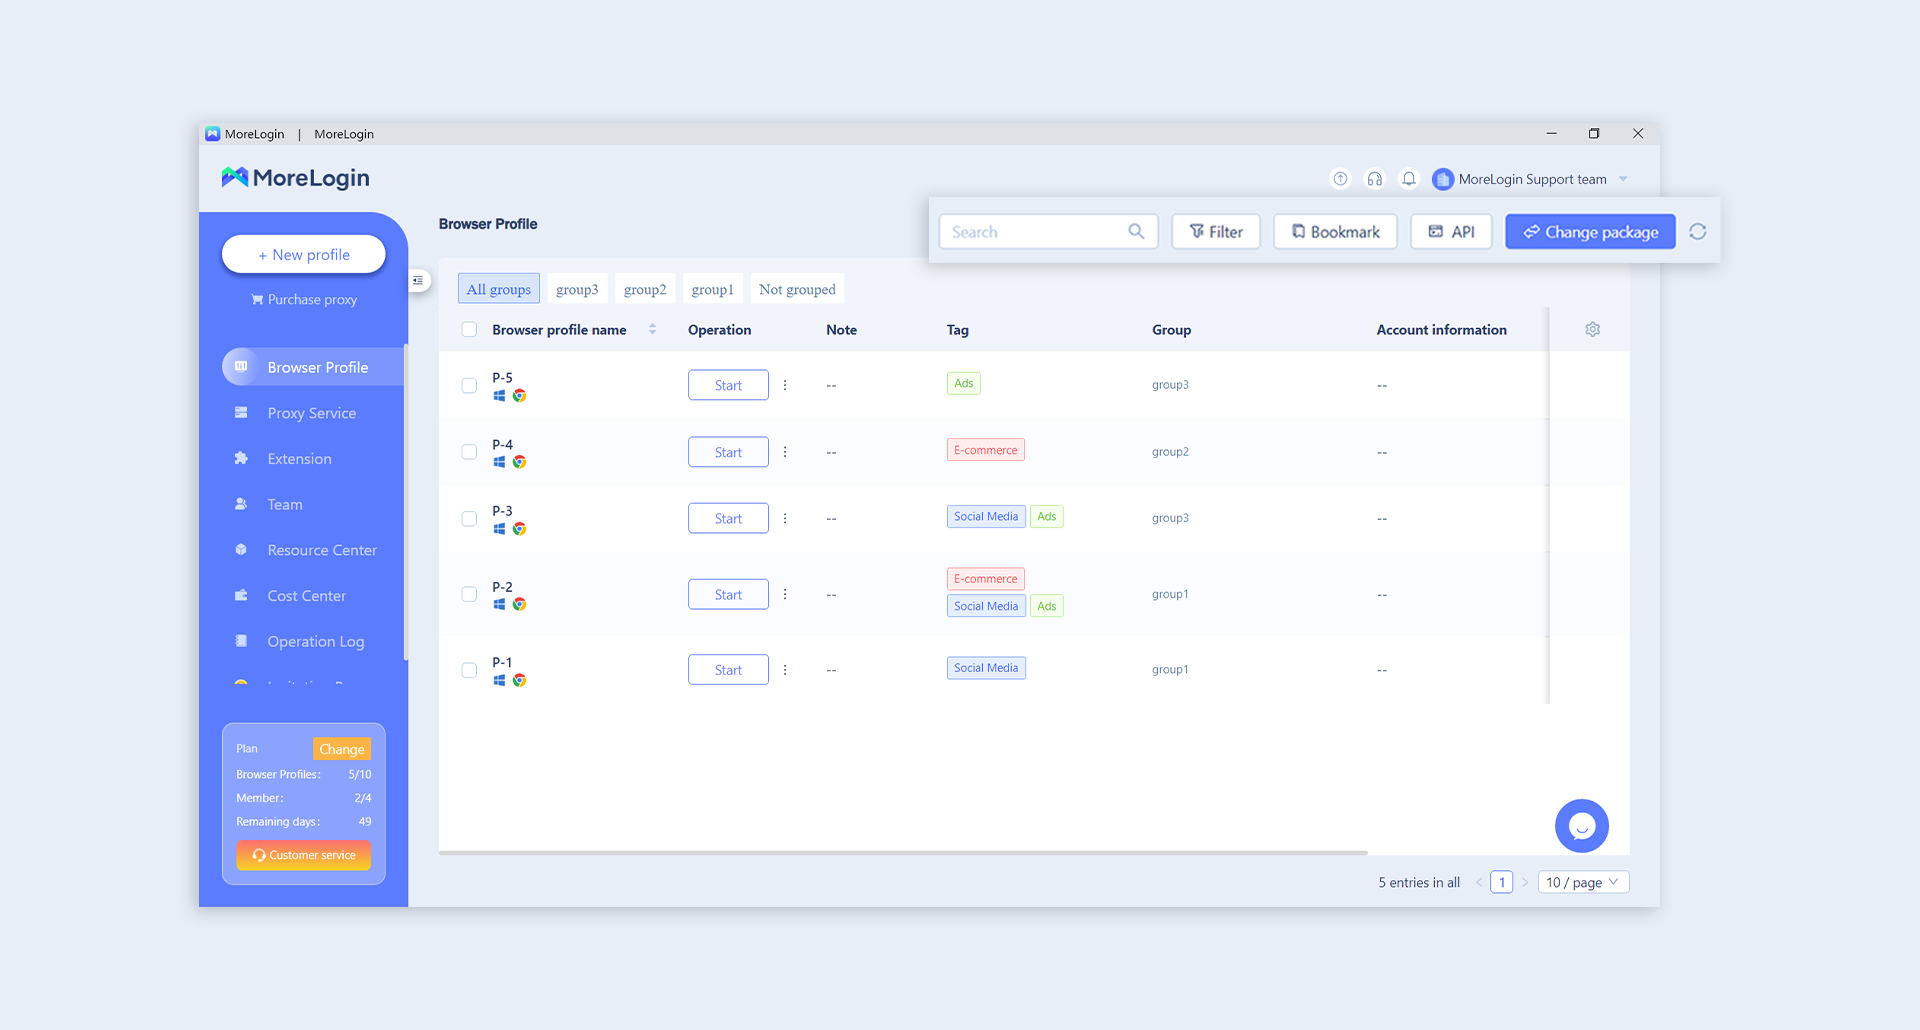This screenshot has width=1920, height=1030.
Task: Open the notifications bell icon
Action: [x=1409, y=179]
